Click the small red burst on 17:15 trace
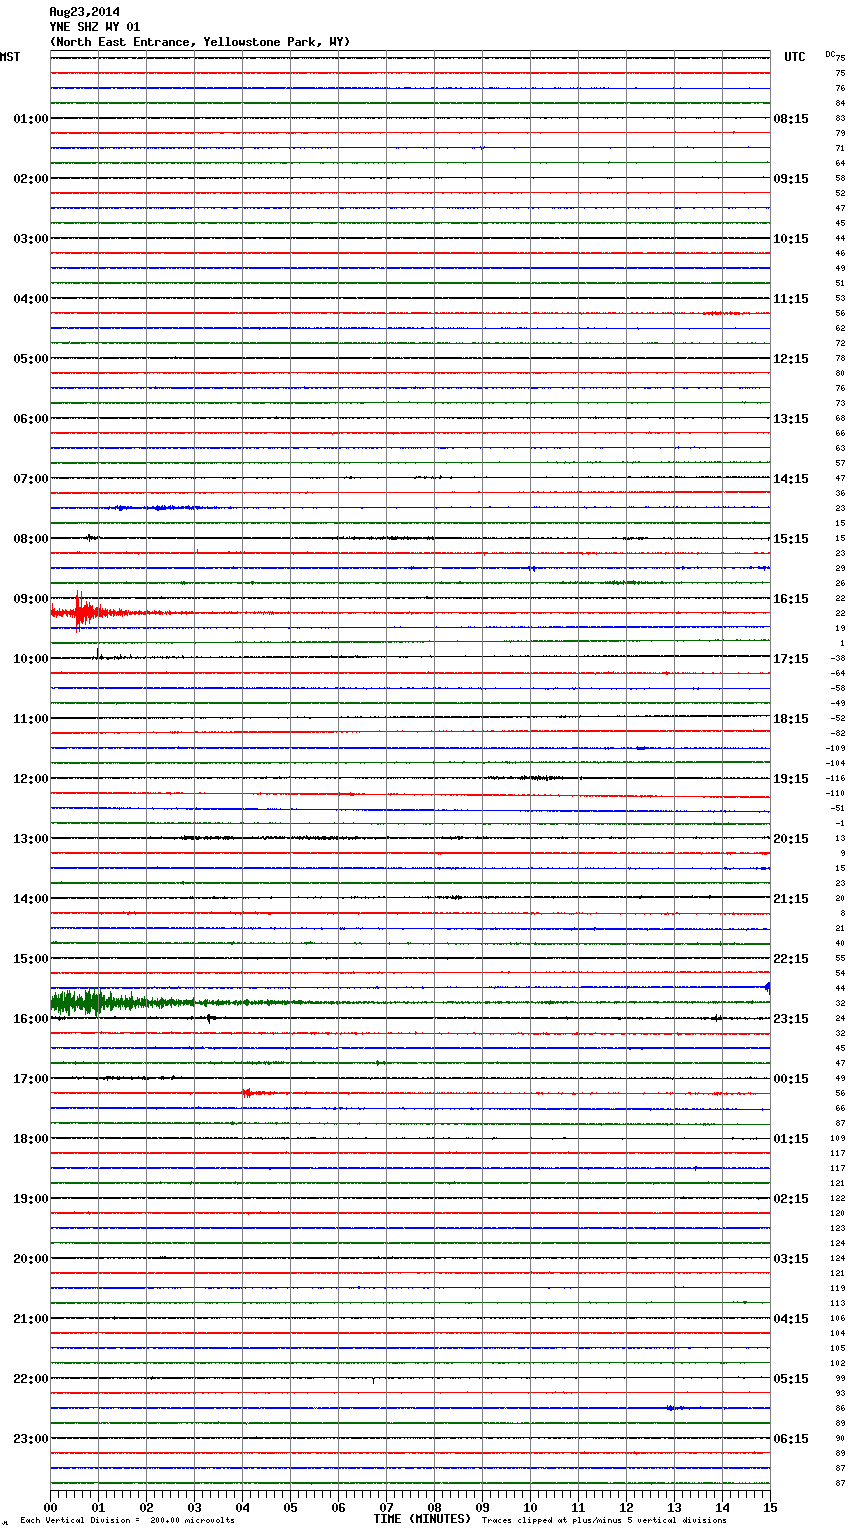This screenshot has height=1534, width=850. [255, 1093]
